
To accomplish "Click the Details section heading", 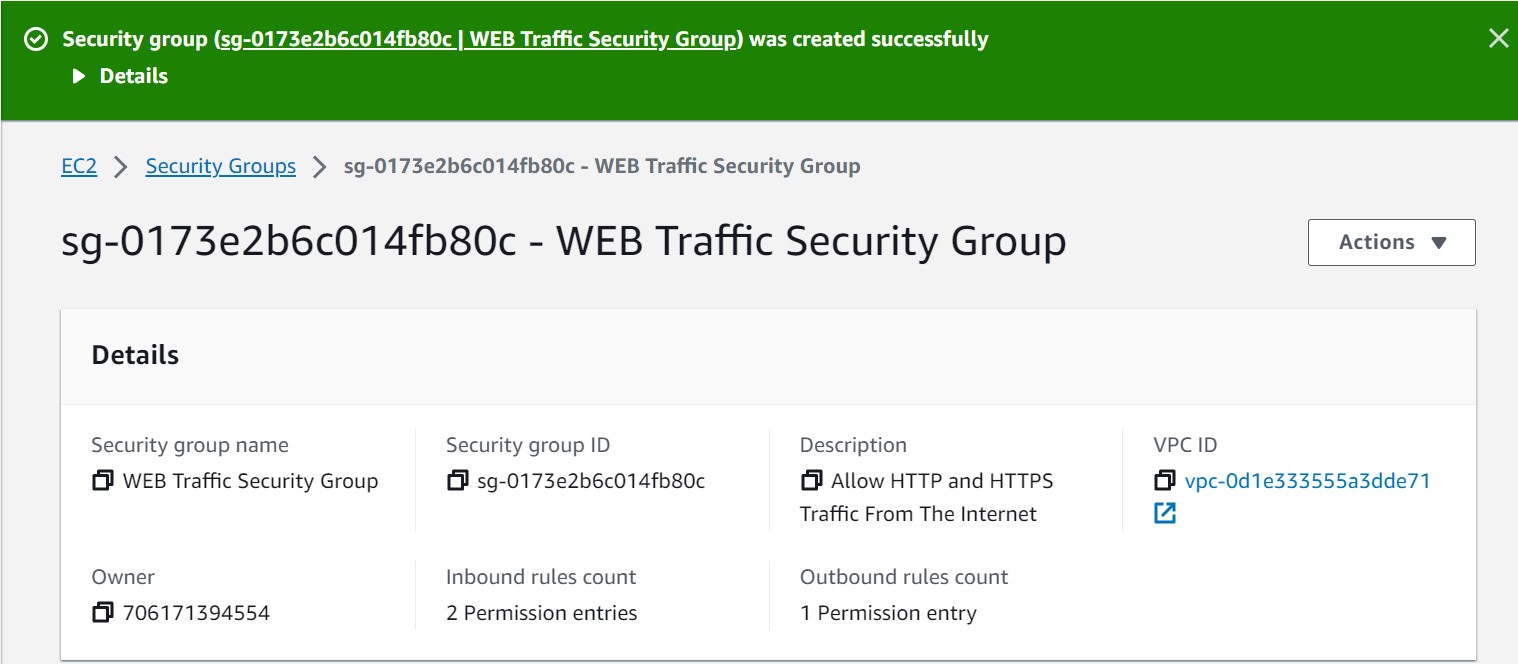I will point(134,355).
